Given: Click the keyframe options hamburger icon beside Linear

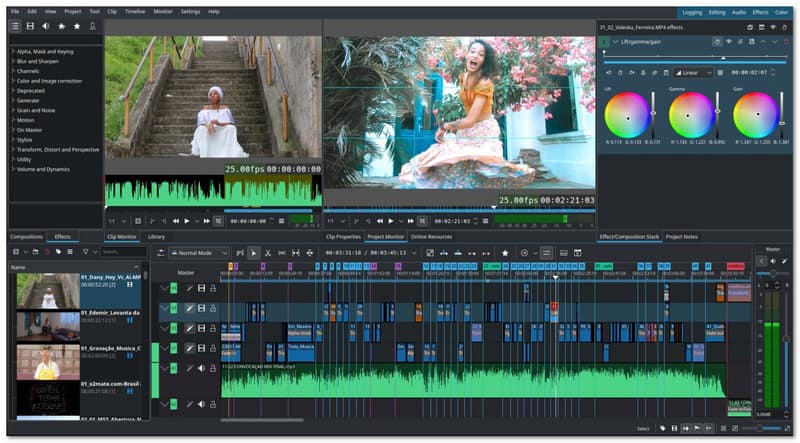Looking at the screenshot, I should pyautogui.click(x=720, y=73).
